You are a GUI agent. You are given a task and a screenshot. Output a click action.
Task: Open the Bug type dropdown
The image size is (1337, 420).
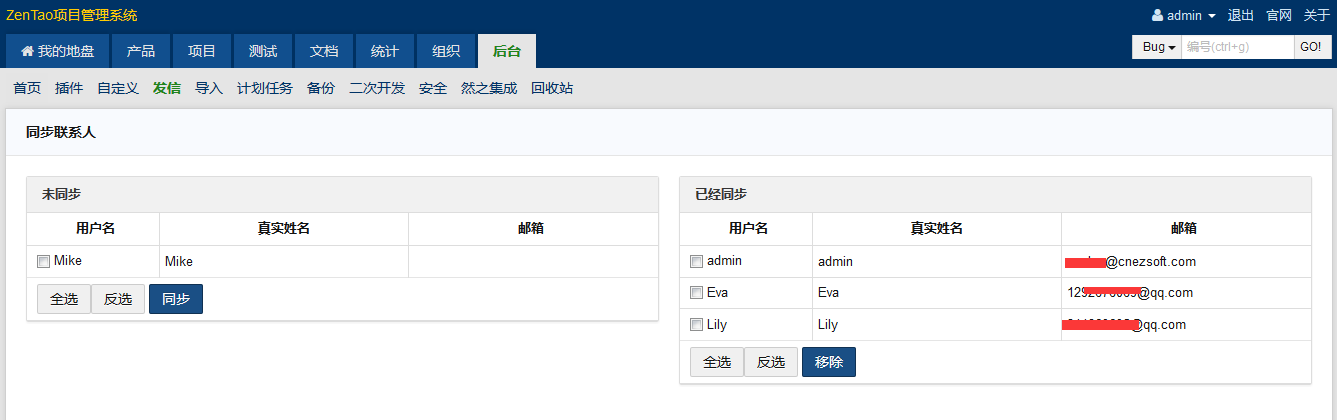click(x=1157, y=47)
